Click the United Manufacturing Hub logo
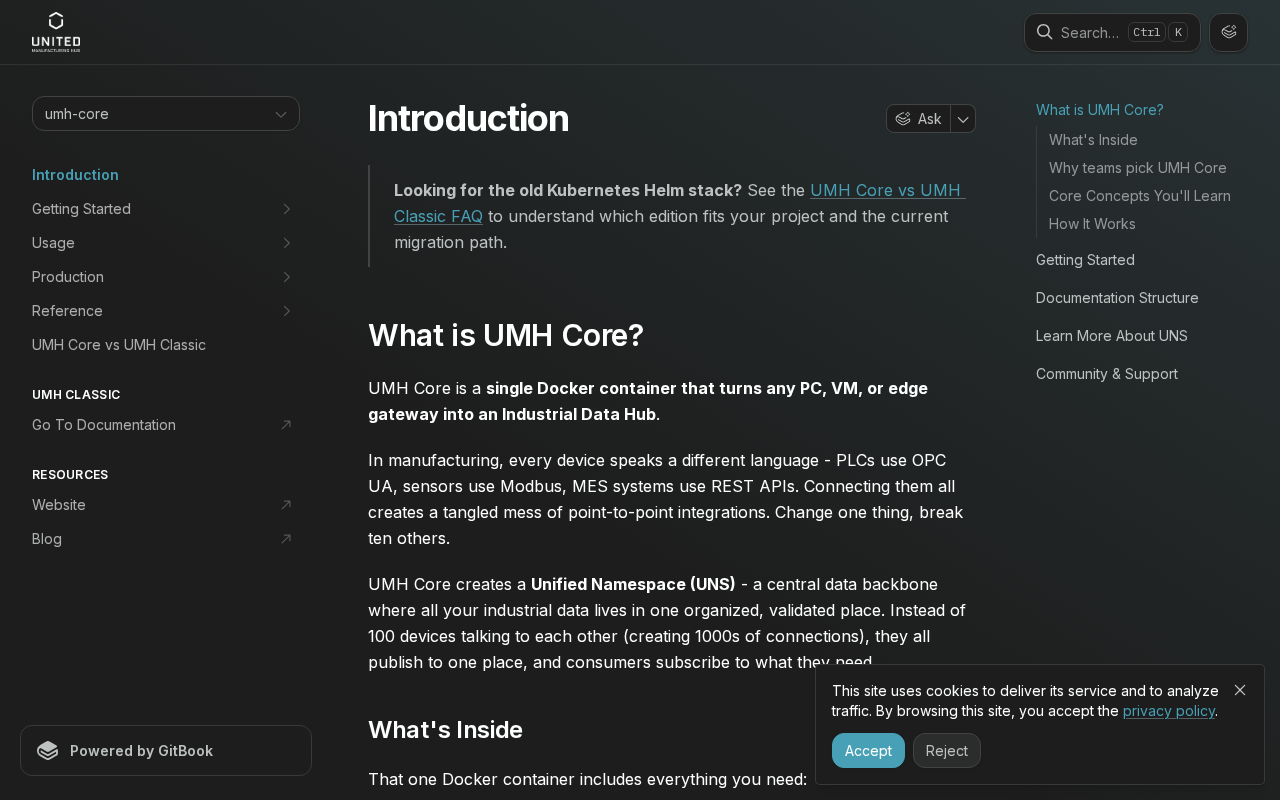This screenshot has width=1280, height=800. pyautogui.click(x=56, y=32)
